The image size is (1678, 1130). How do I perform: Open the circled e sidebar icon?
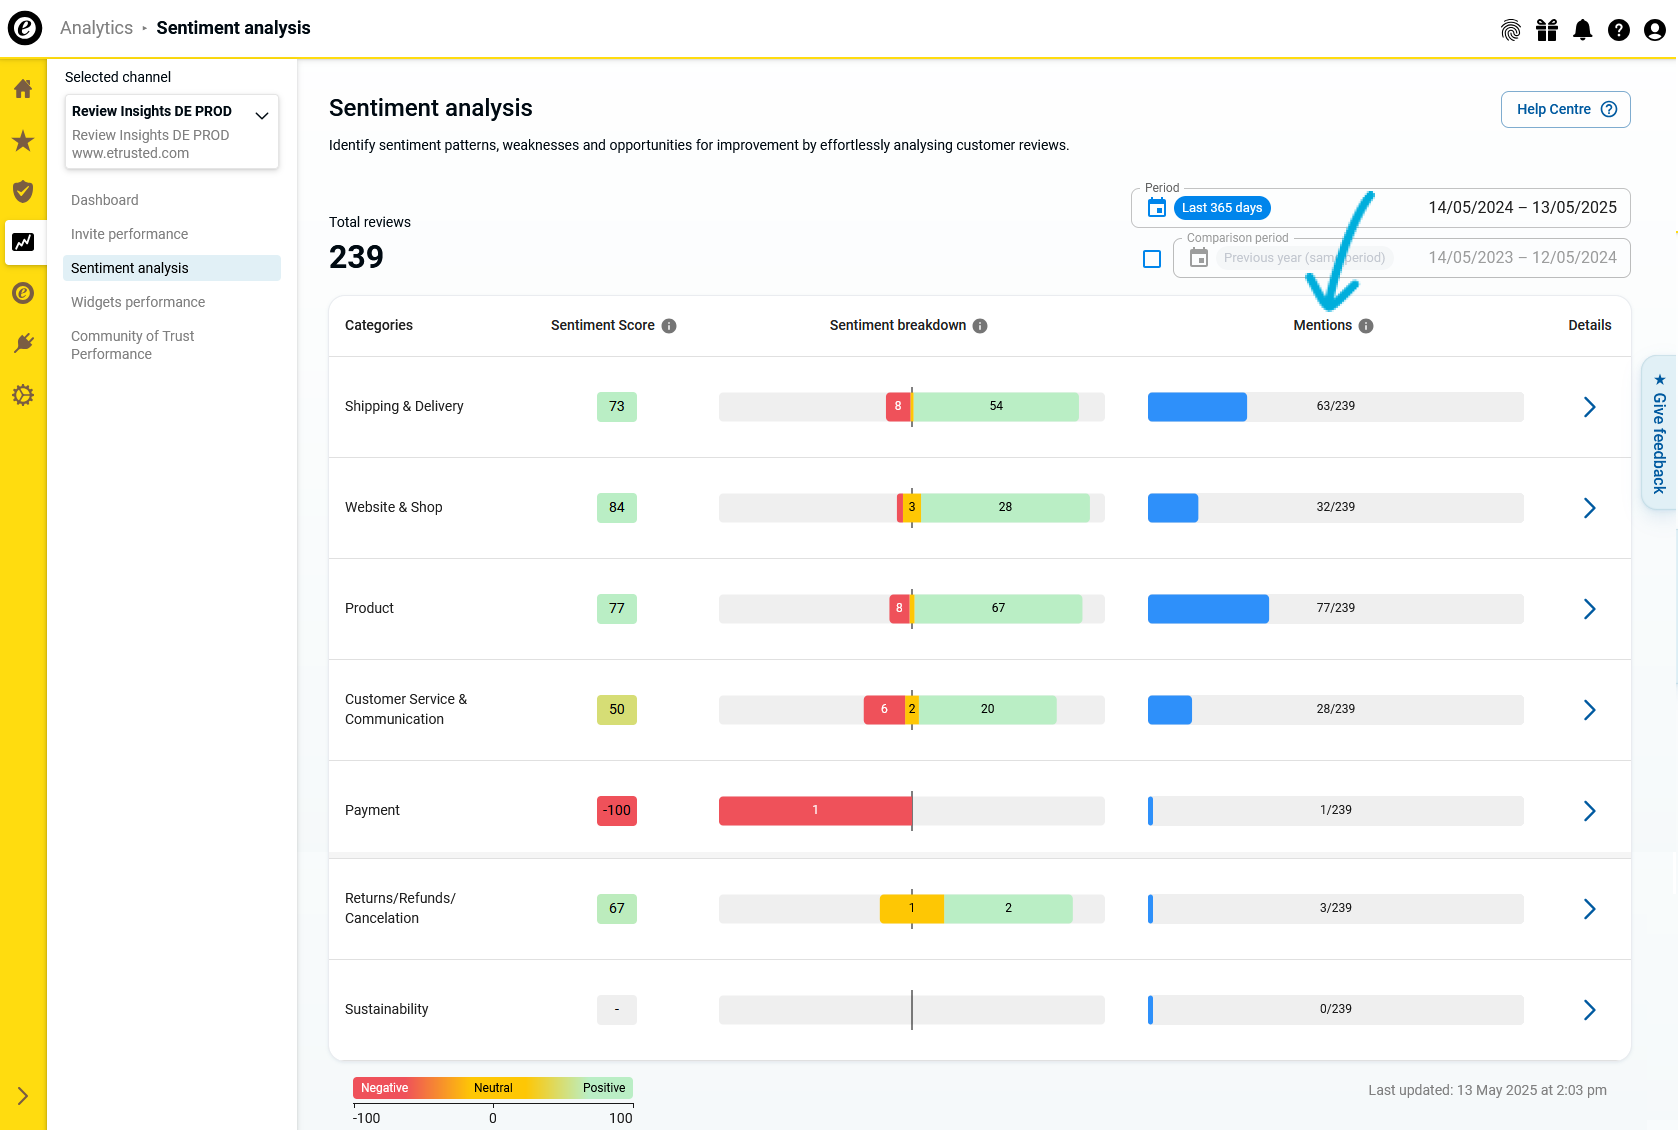23,293
